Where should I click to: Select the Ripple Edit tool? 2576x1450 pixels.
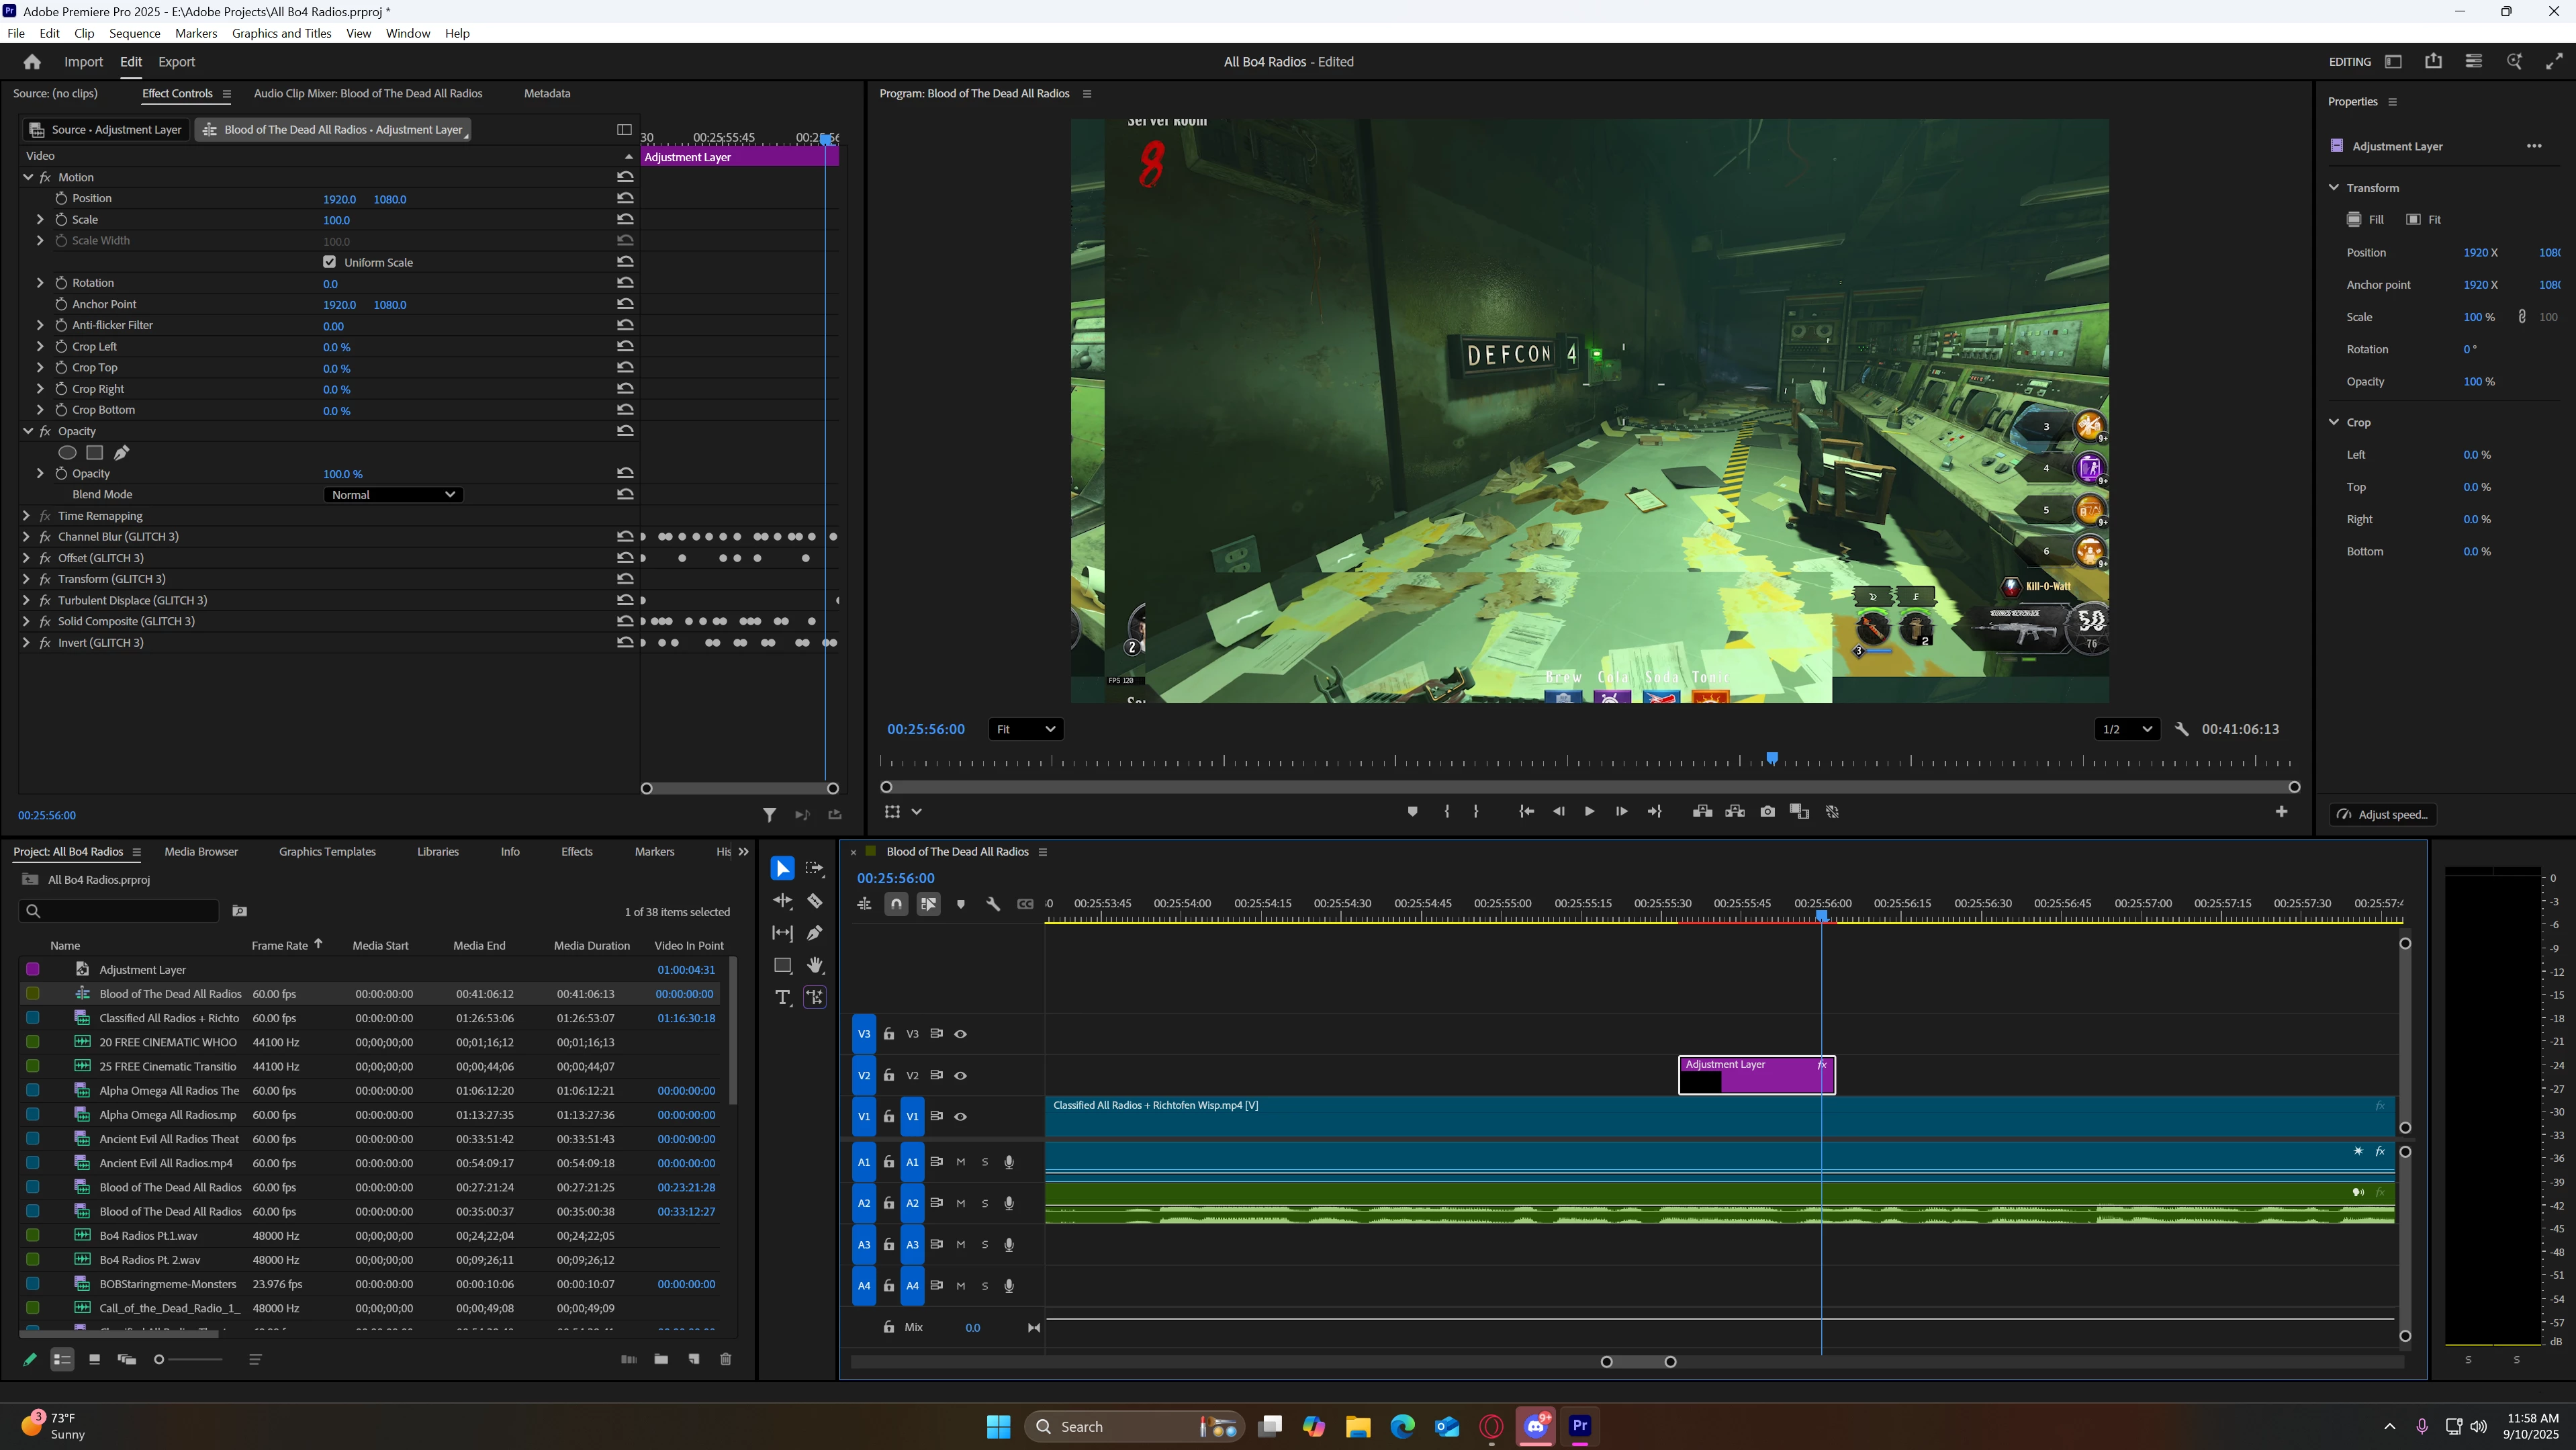[x=782, y=901]
